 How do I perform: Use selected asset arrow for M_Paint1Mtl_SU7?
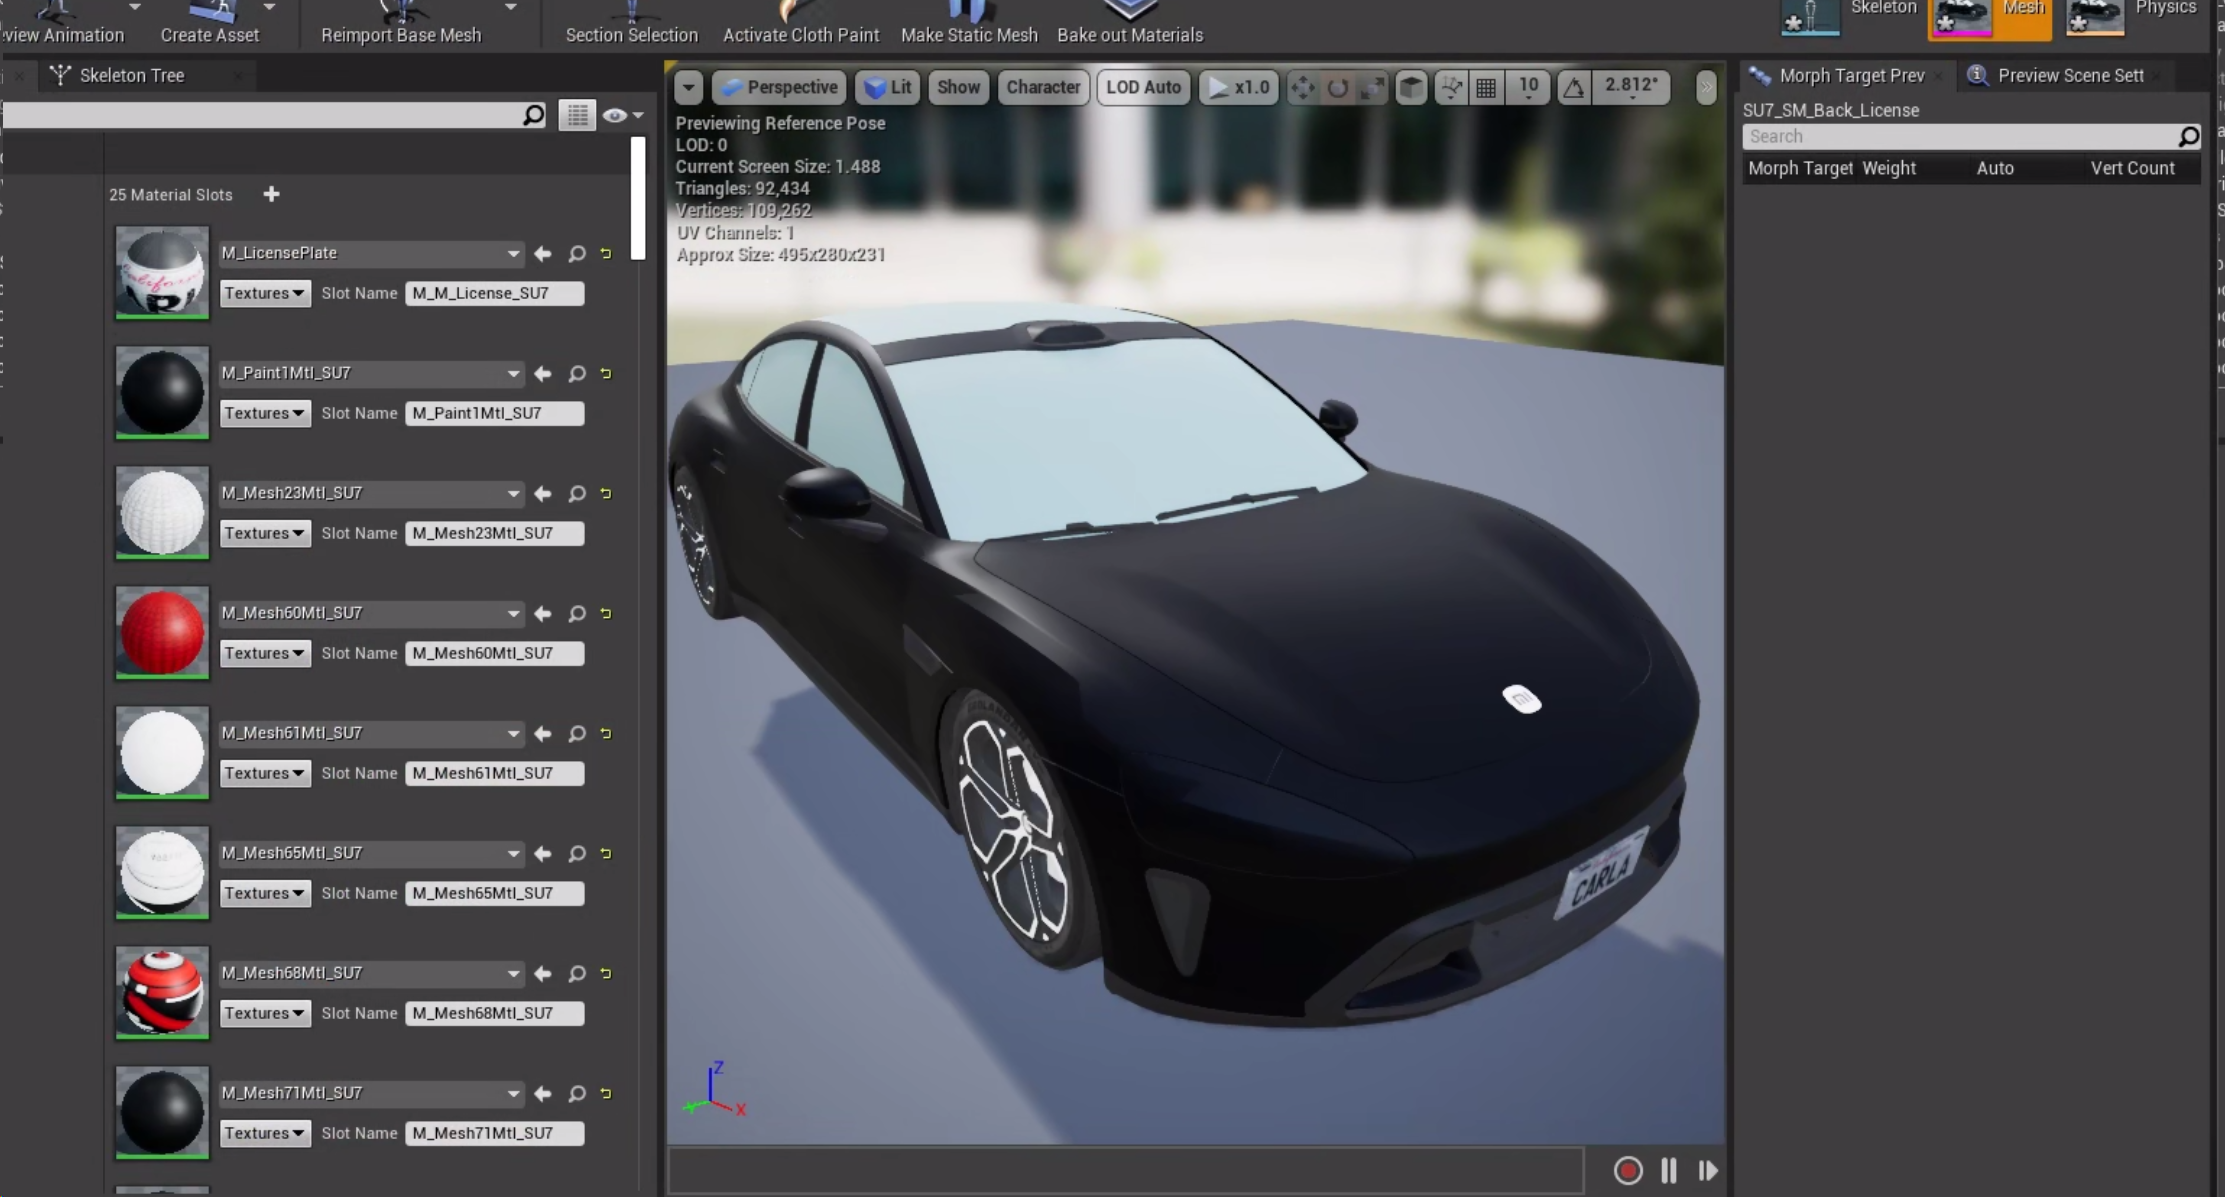point(543,374)
